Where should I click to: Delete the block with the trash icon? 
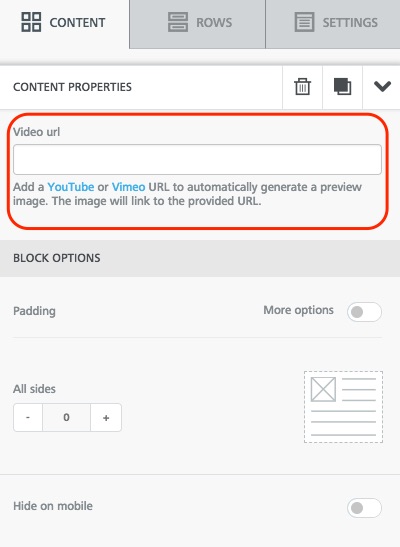(302, 87)
